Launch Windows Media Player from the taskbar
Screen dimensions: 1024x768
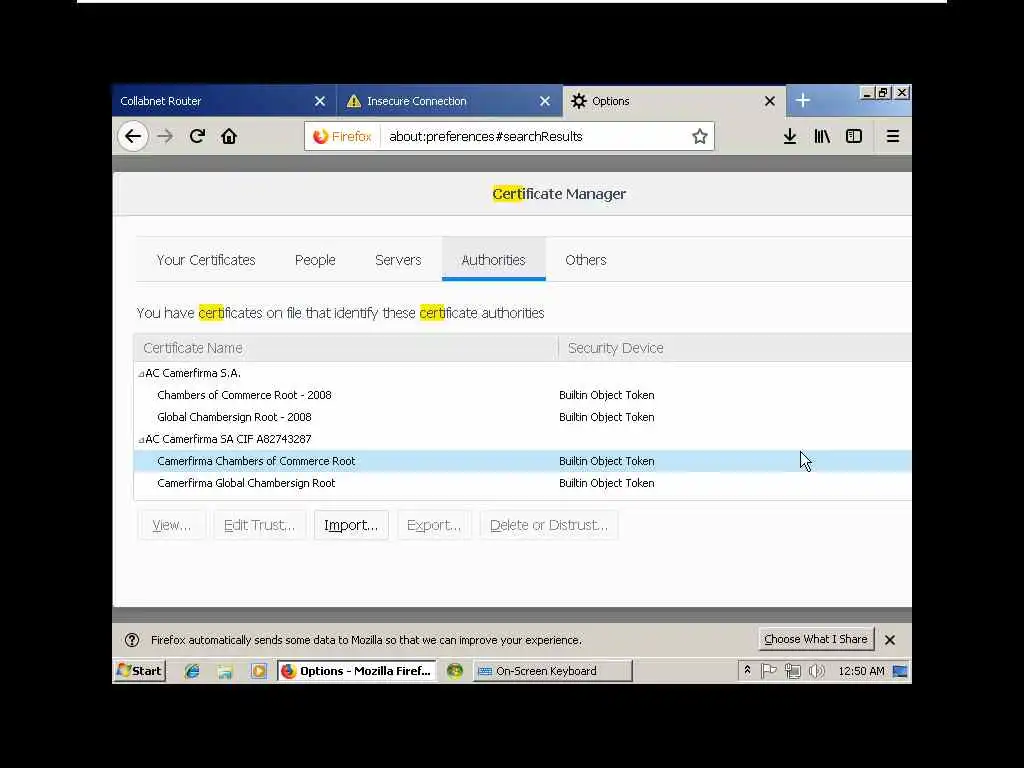pyautogui.click(x=259, y=671)
